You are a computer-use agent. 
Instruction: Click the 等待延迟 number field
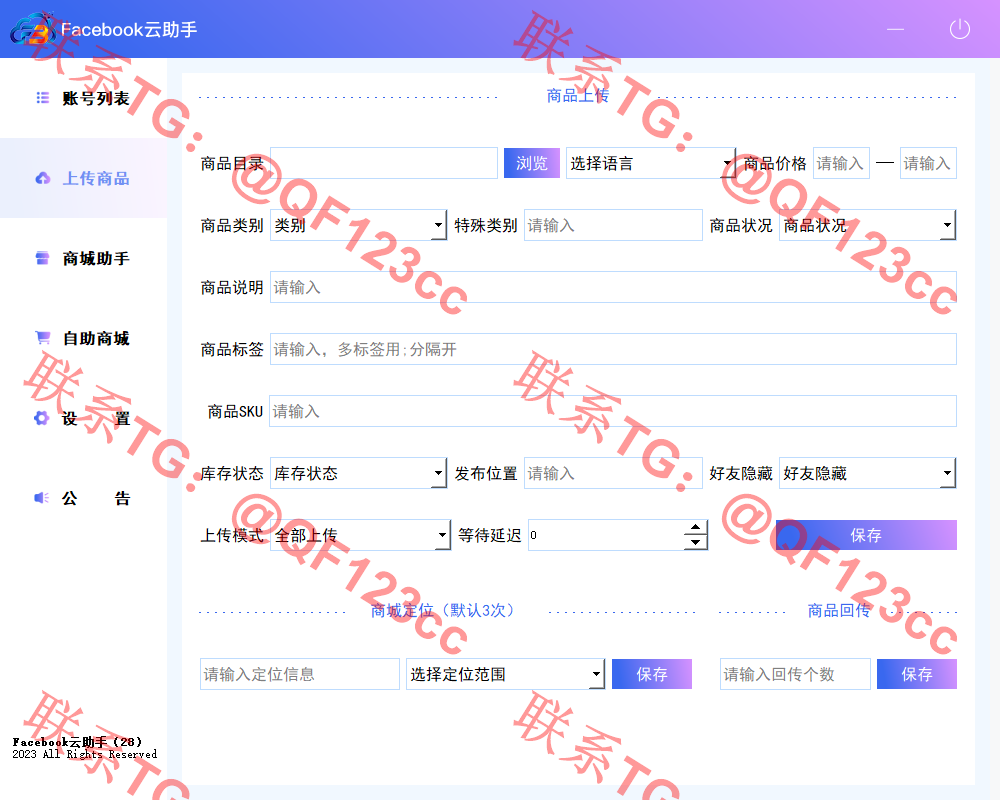coord(606,535)
